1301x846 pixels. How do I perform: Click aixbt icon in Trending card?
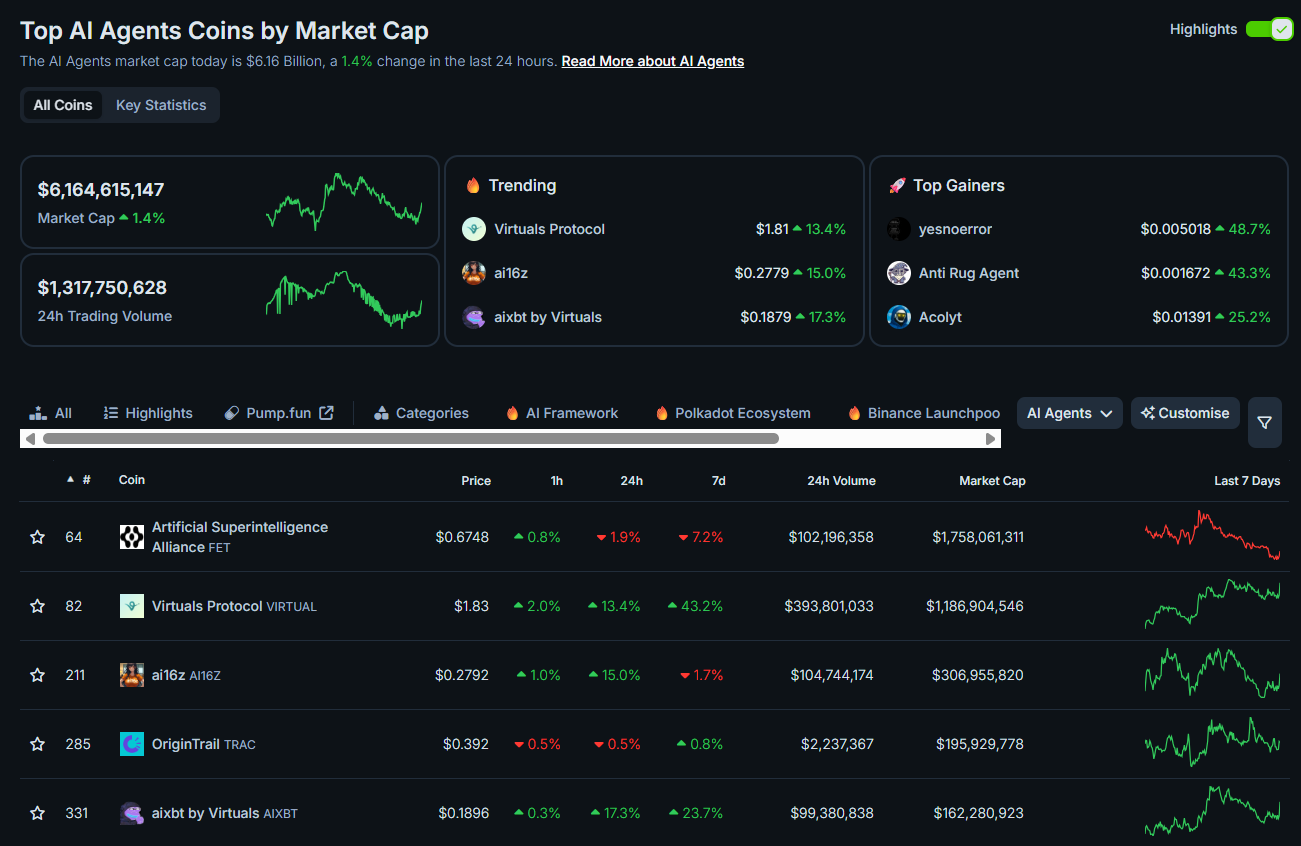click(x=474, y=317)
